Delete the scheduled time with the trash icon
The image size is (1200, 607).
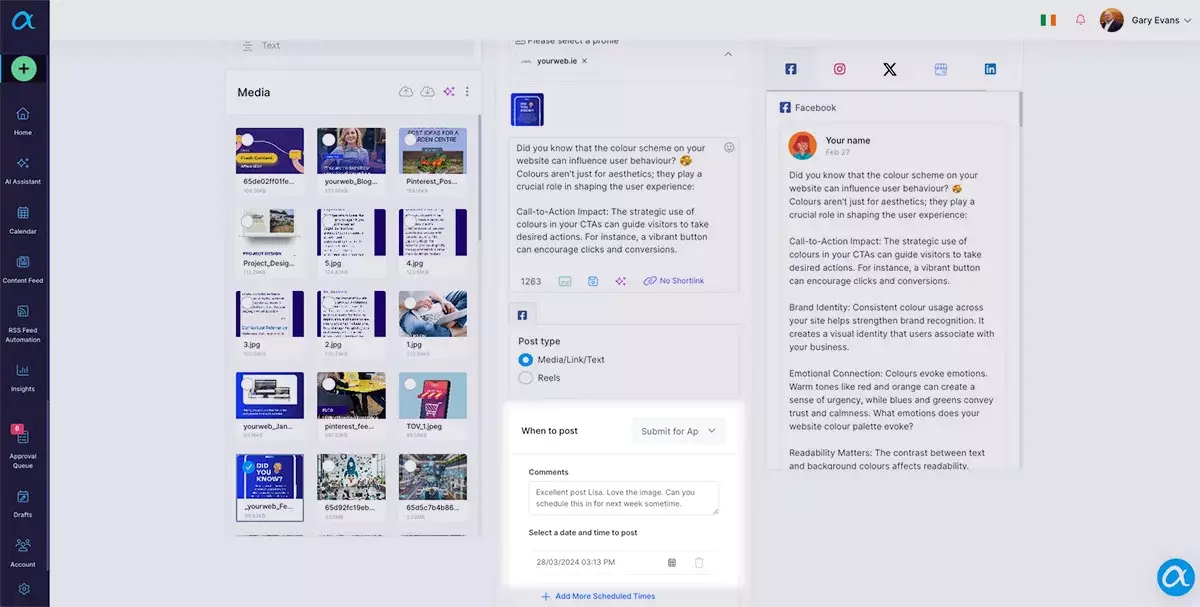click(699, 563)
